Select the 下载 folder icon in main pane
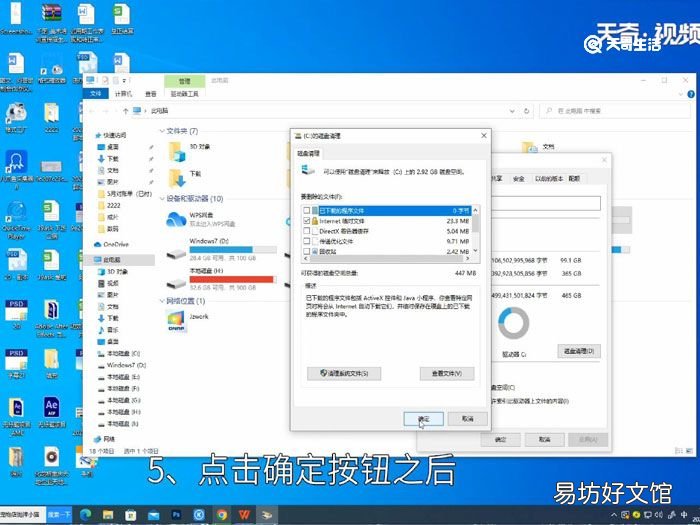Screen dimensions: 700x525 pyautogui.click(x=177, y=178)
